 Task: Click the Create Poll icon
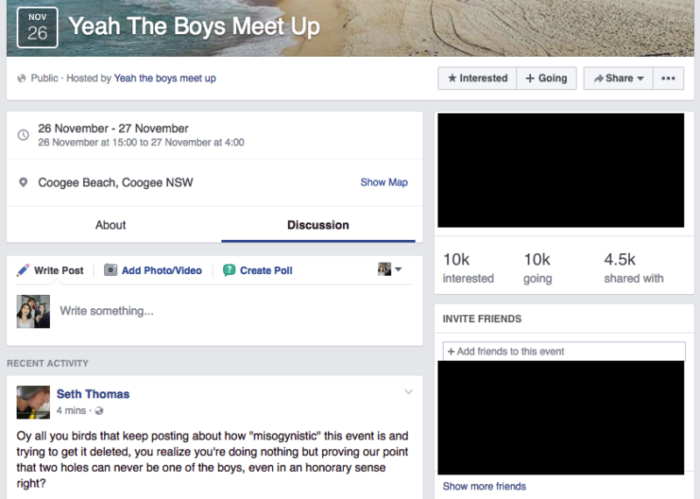click(x=229, y=270)
